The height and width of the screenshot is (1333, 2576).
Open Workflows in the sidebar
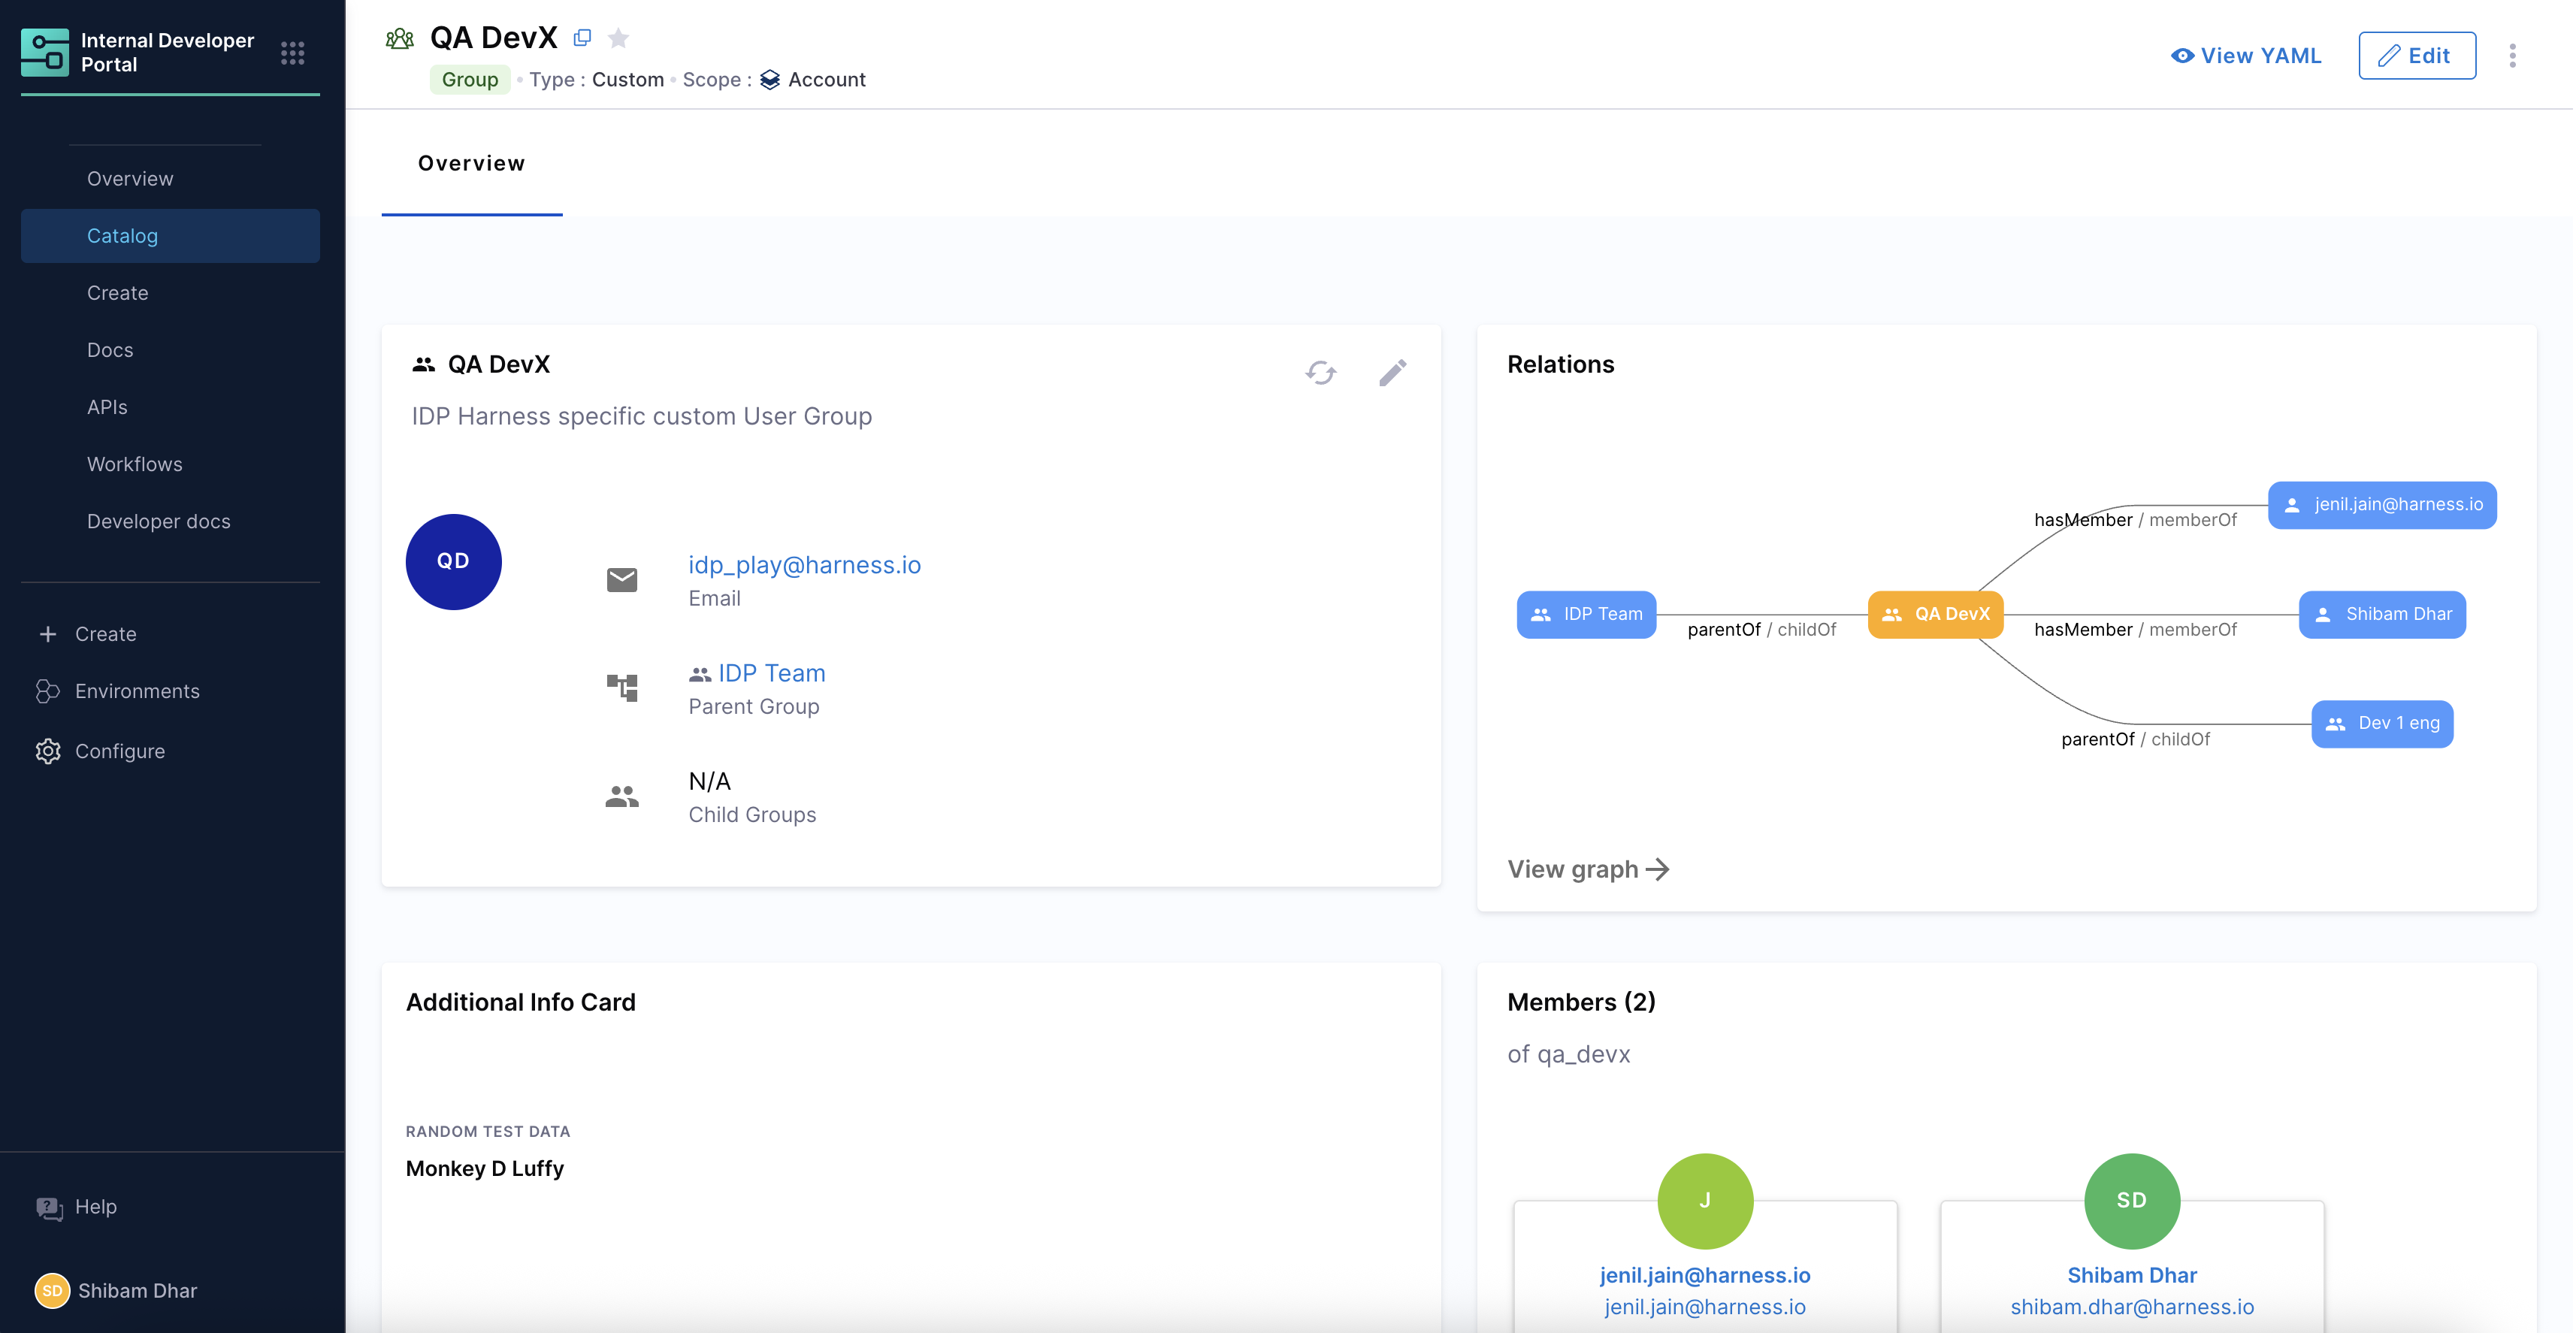(135, 464)
